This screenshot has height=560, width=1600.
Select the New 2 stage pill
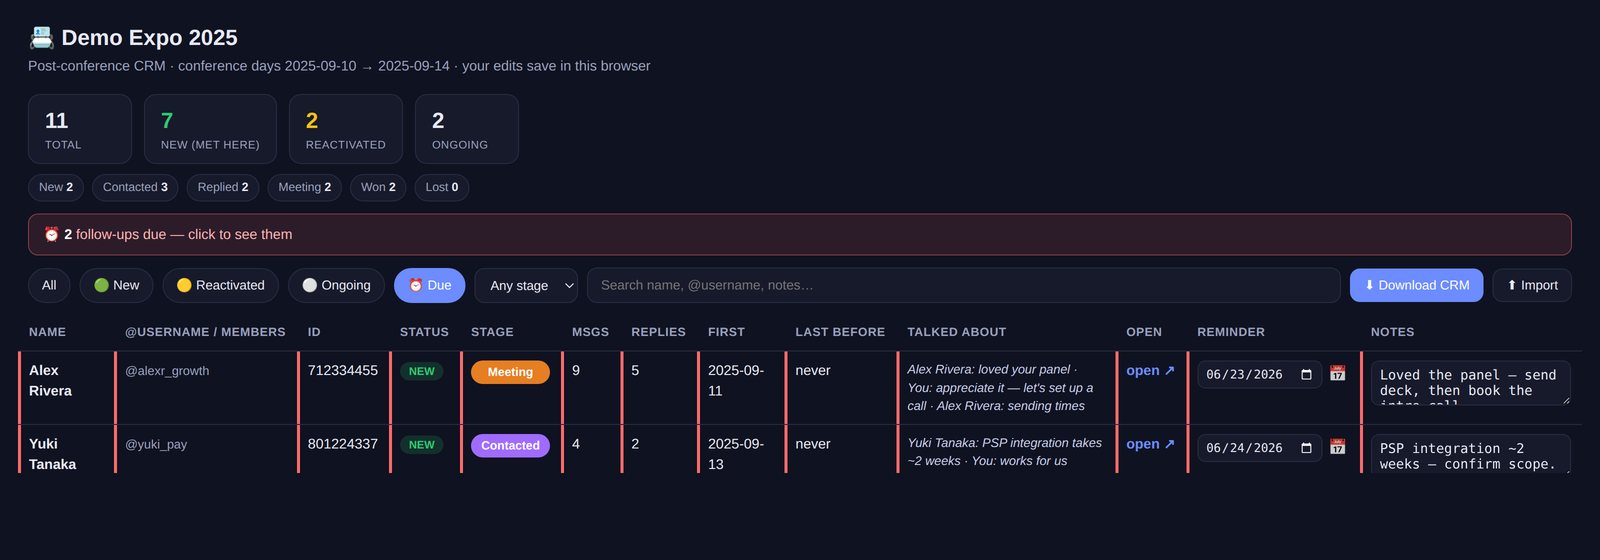pyautogui.click(x=56, y=187)
